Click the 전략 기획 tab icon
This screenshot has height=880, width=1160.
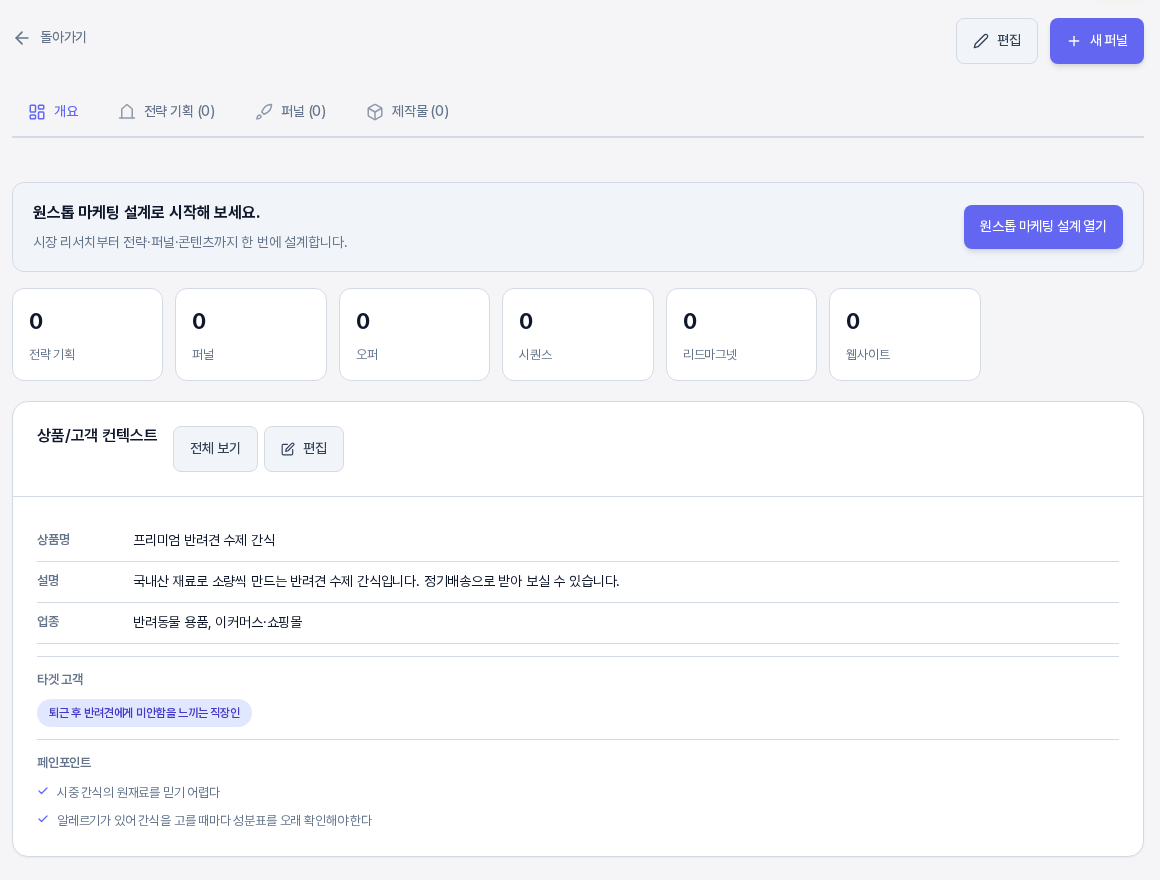(x=127, y=112)
